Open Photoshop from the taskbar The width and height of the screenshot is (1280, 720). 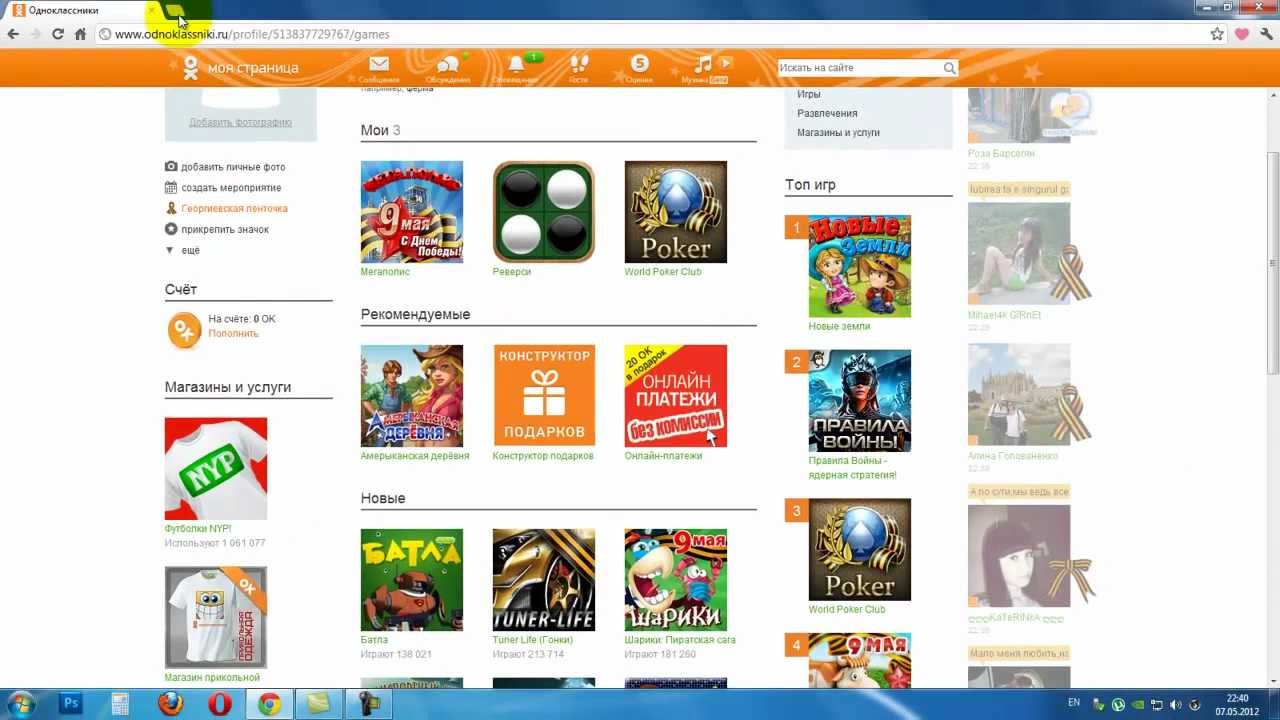pos(71,704)
